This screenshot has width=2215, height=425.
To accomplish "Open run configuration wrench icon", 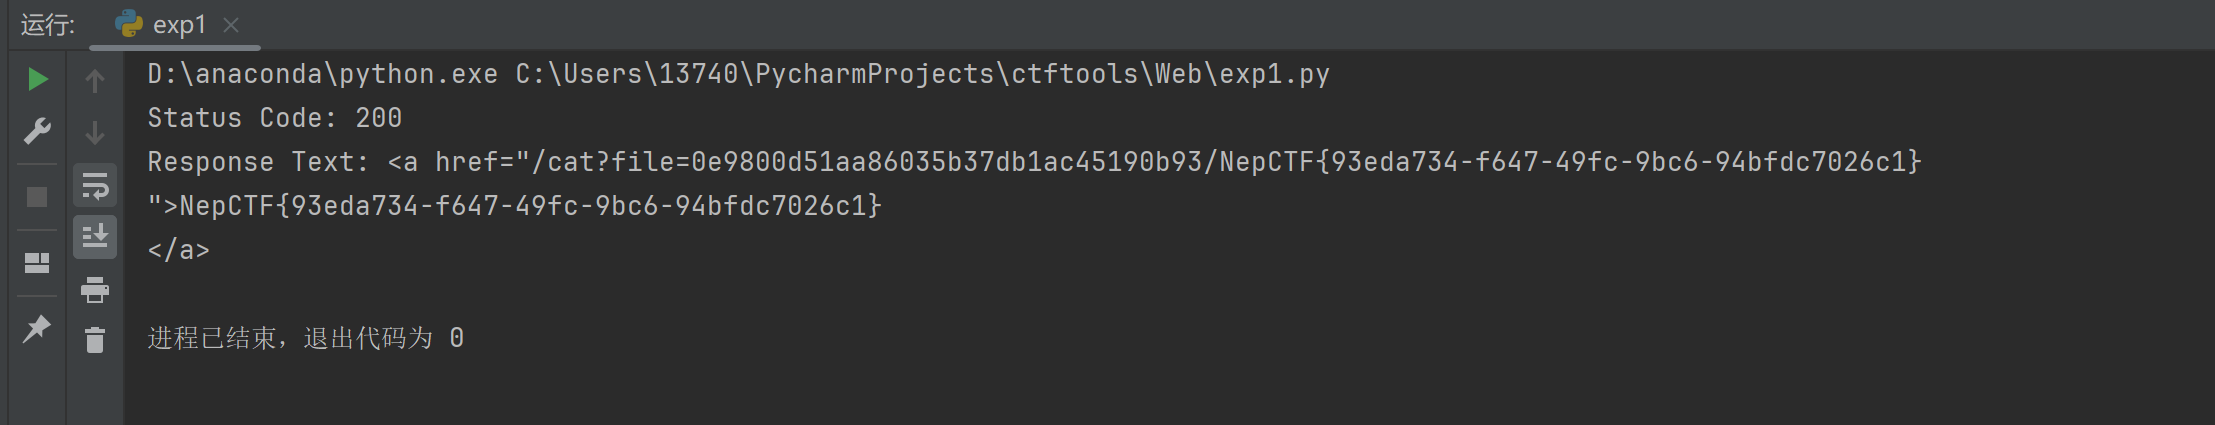I will [x=38, y=130].
